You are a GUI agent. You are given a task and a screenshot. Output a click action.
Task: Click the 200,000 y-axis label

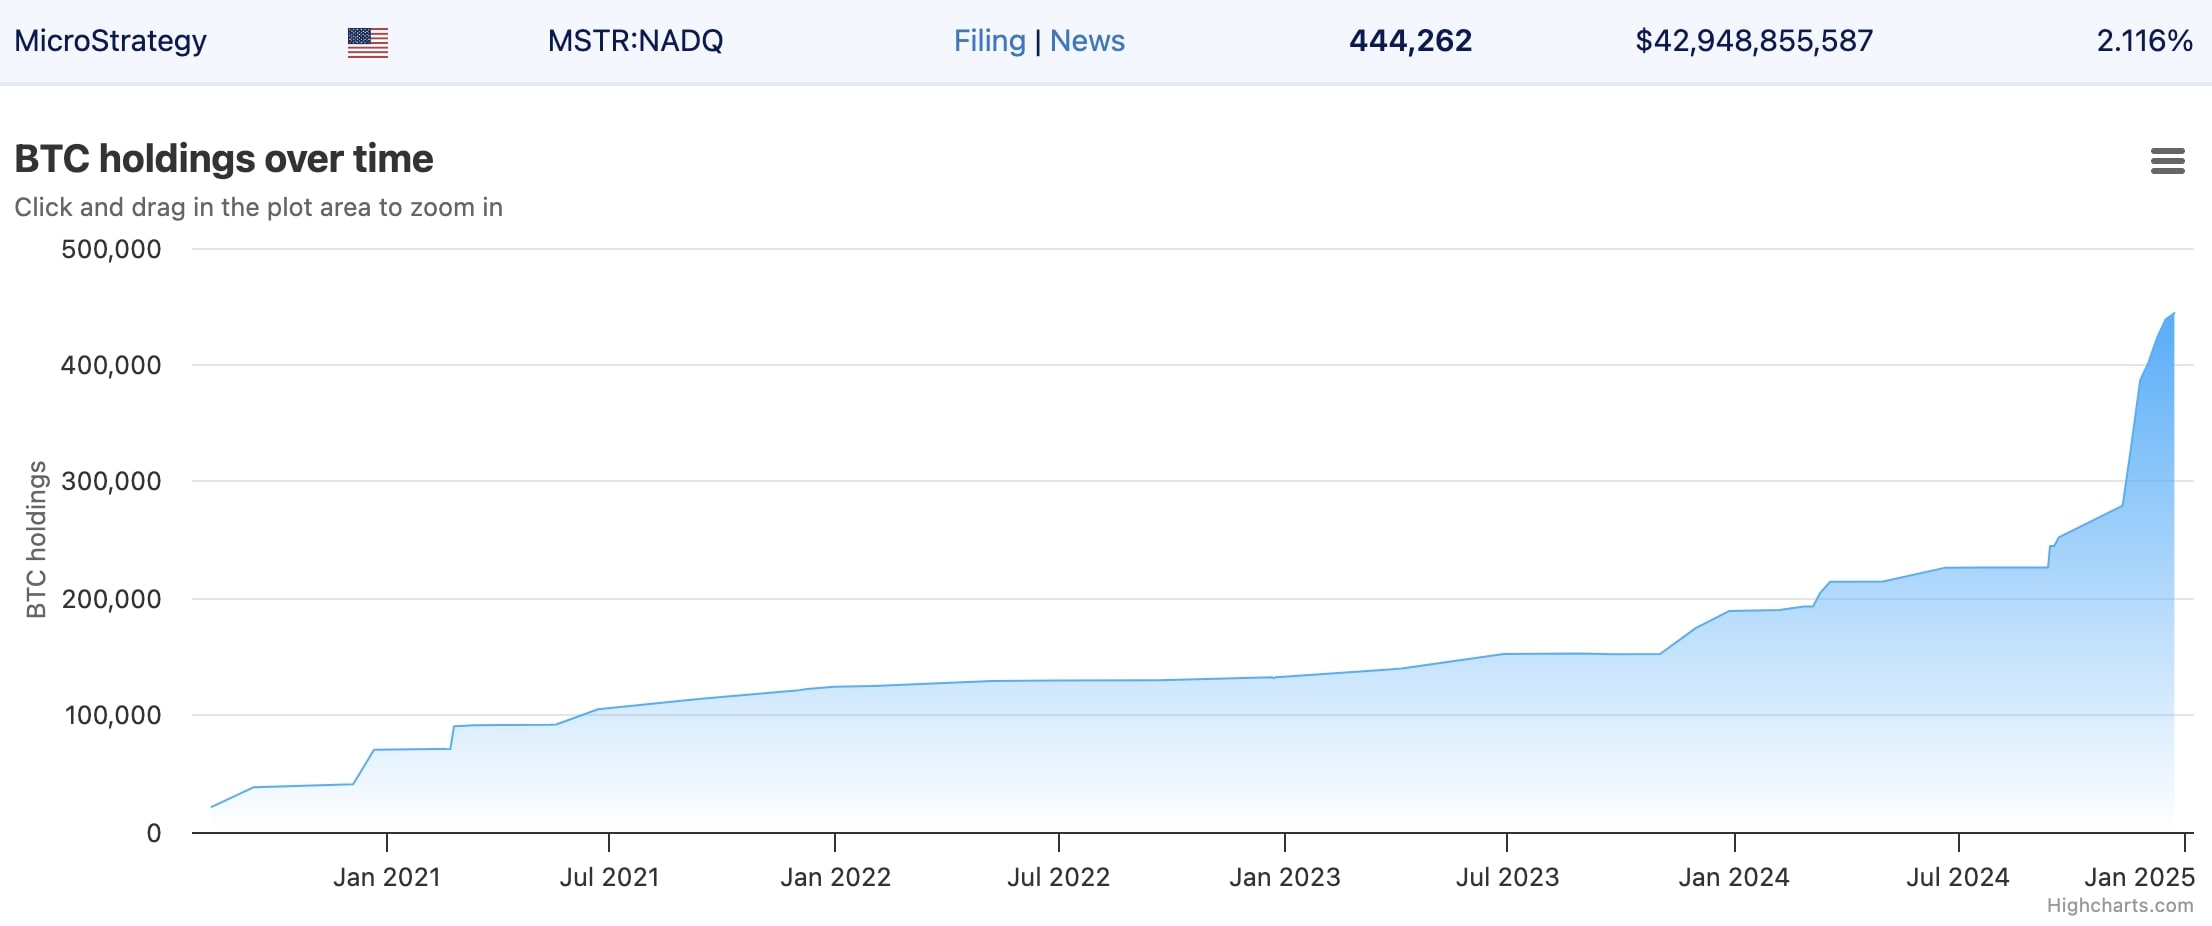click(111, 599)
